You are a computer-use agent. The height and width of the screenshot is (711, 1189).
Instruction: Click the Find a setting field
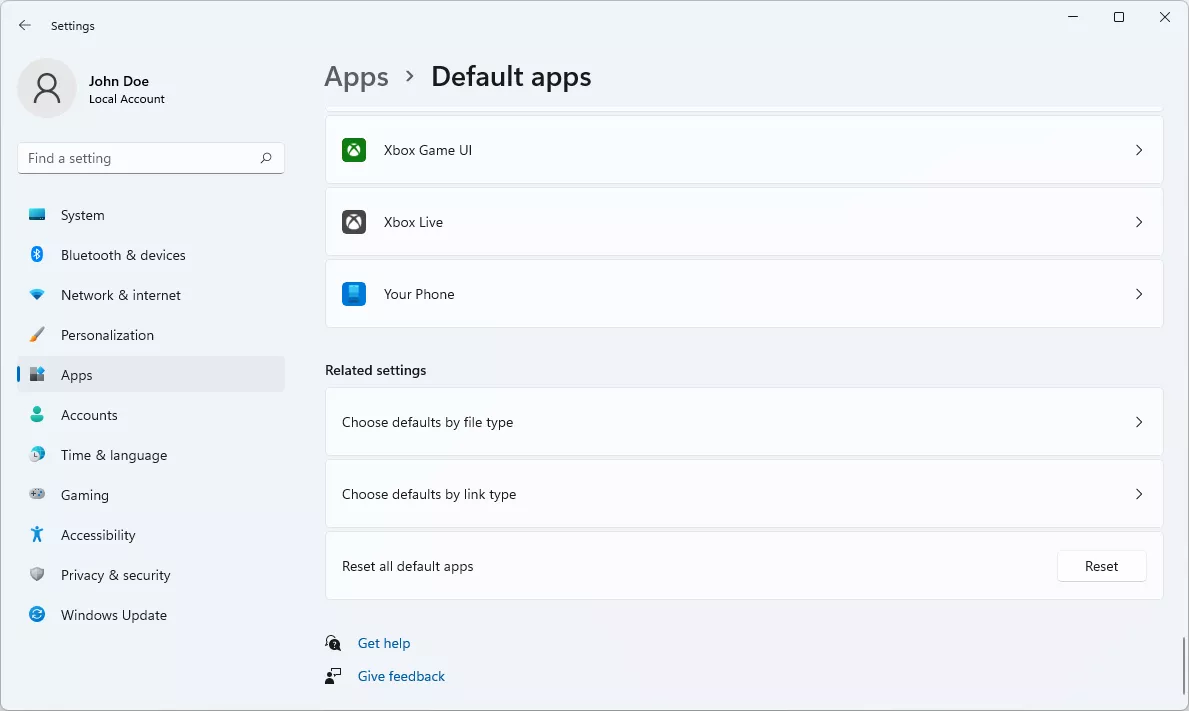(151, 158)
